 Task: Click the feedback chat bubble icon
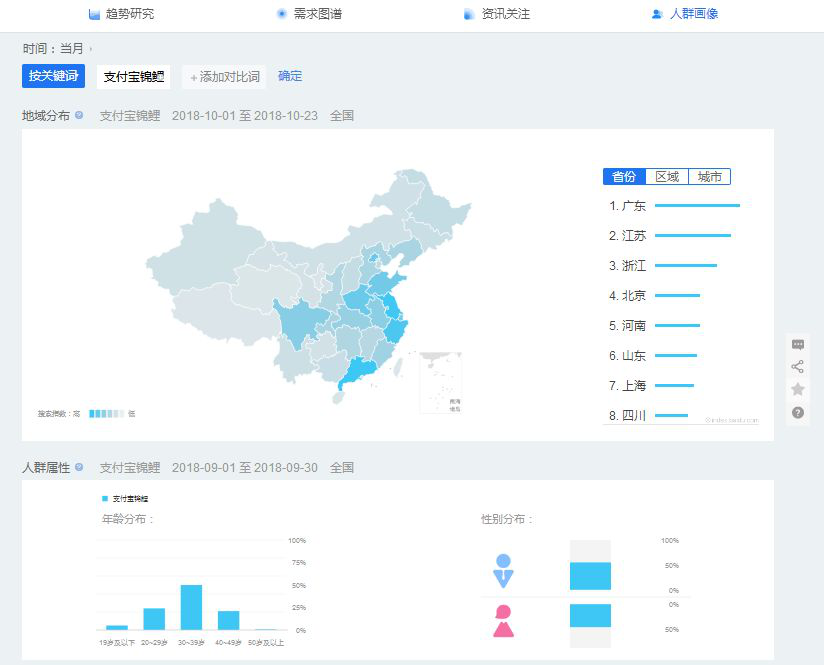tap(798, 344)
